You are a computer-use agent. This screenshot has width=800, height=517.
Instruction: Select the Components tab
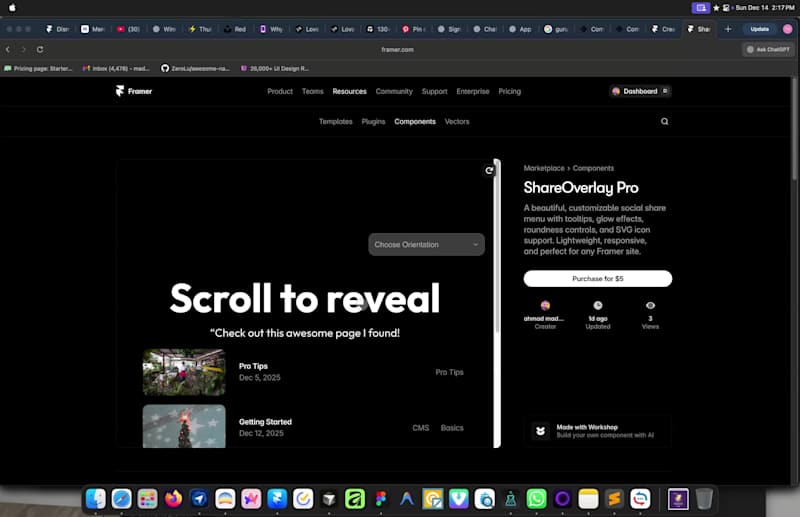click(415, 121)
